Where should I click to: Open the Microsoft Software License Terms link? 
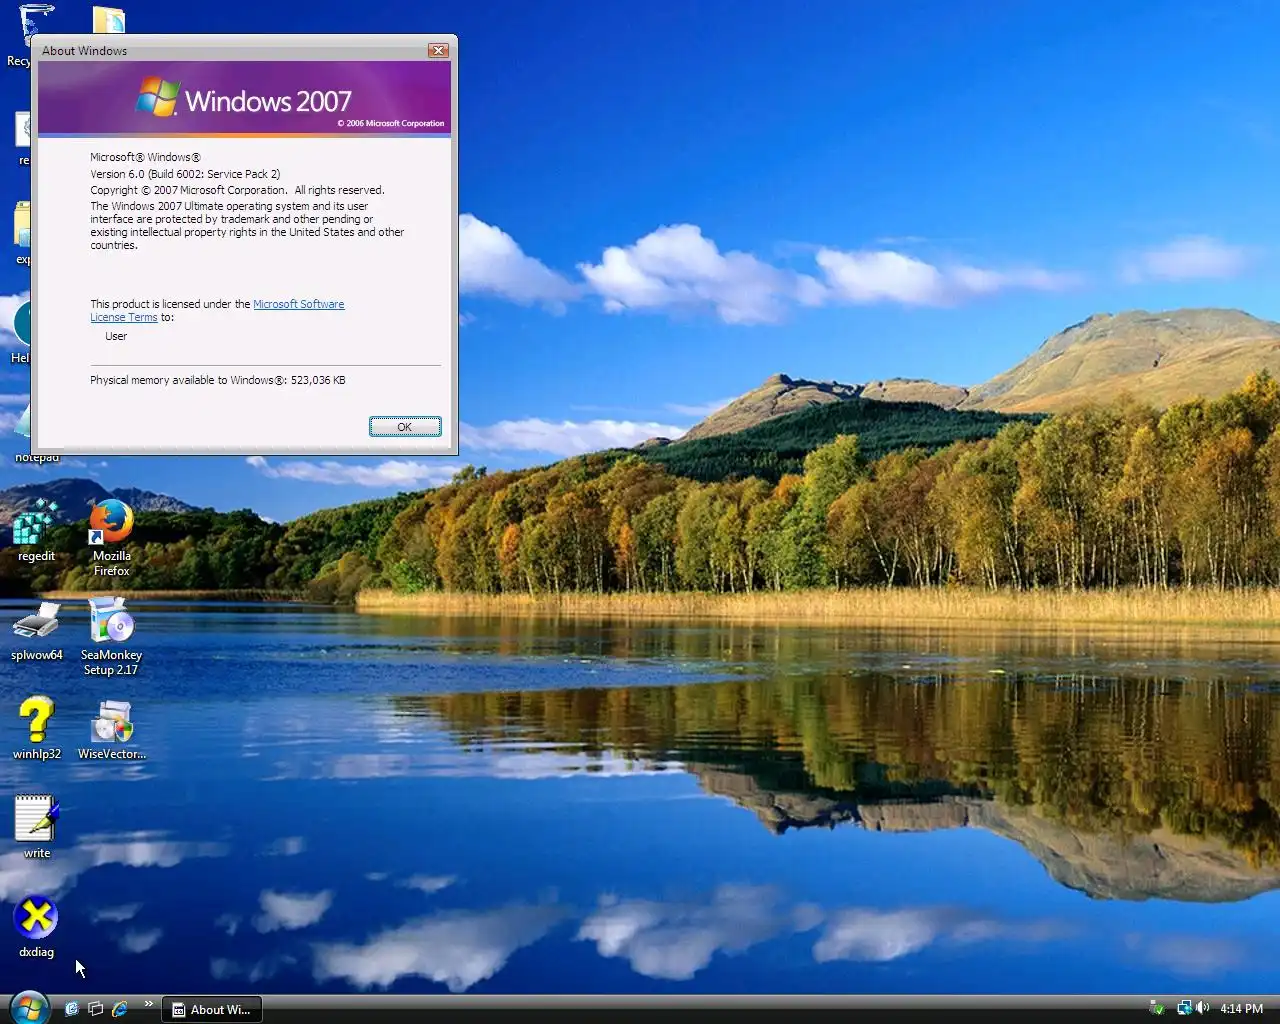coord(217,310)
